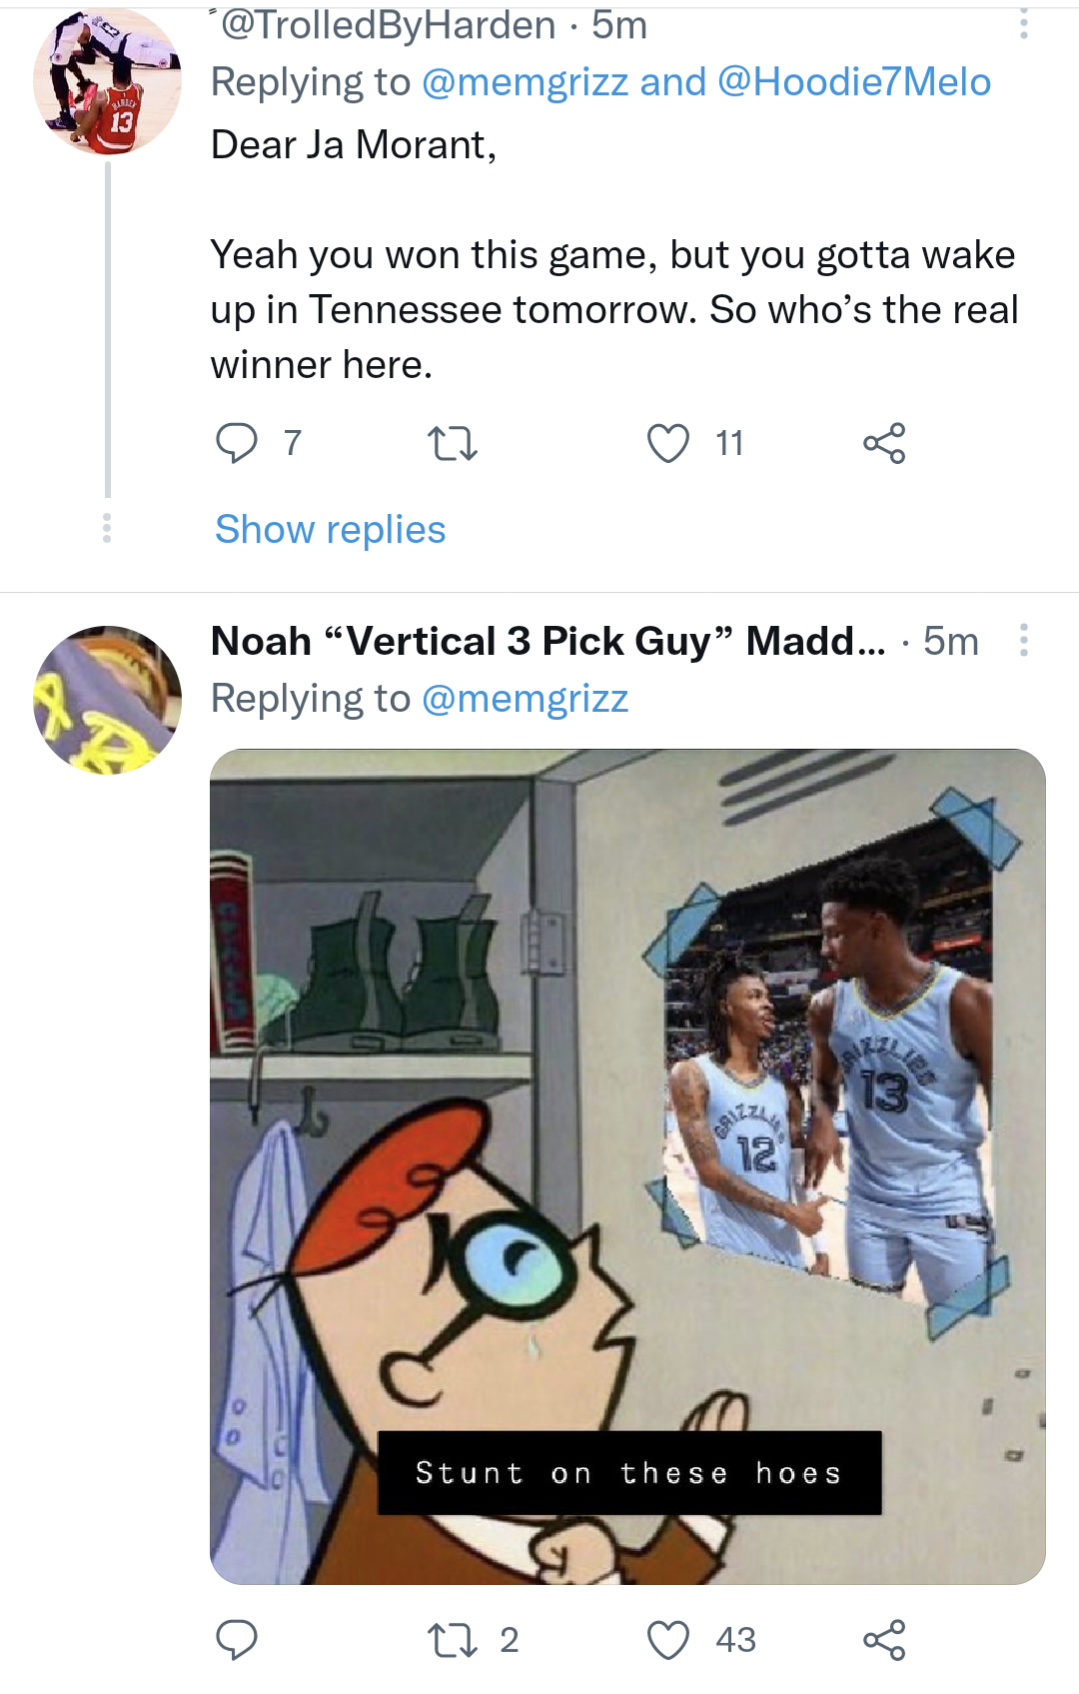Like the tweet with 11 likes
The width and height of the screenshot is (1079, 1694).
point(668,443)
